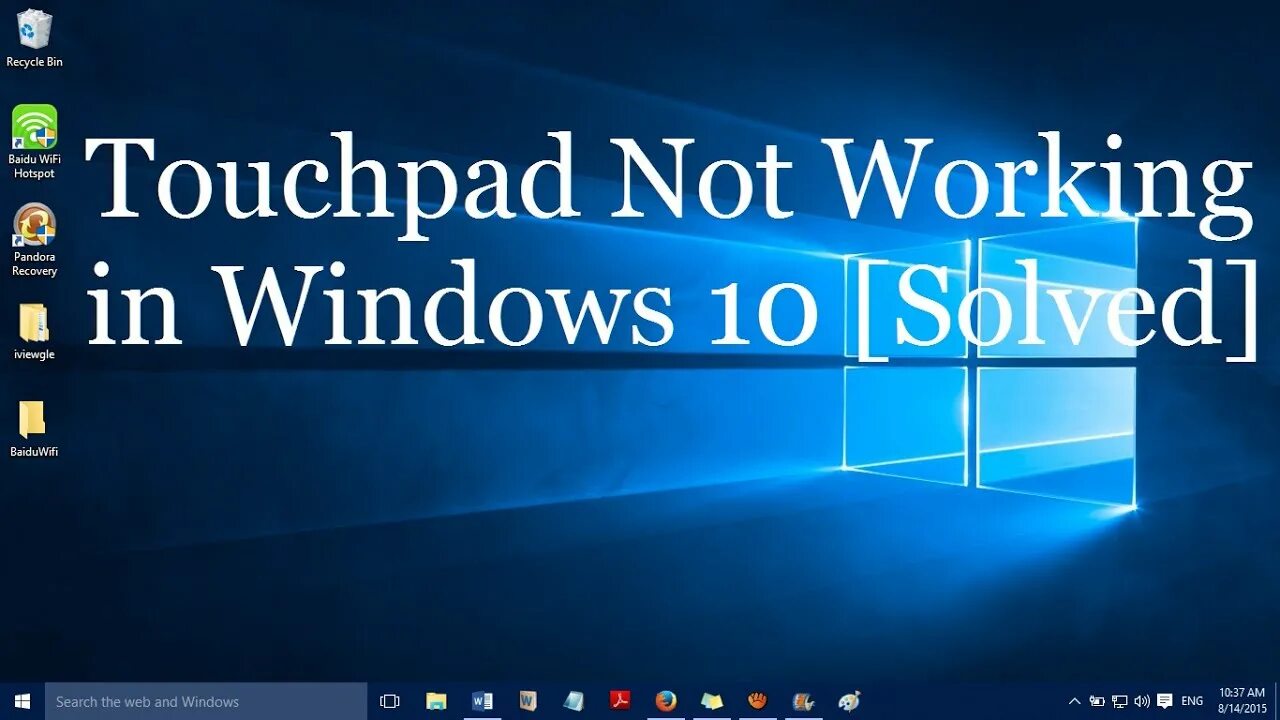
Task: Open Microsoft Word from the taskbar
Action: point(482,701)
